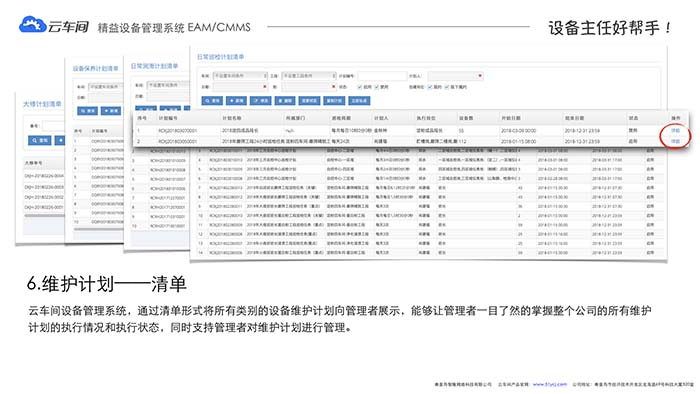Open the www.51ycj.com link in the footer
This screenshot has height=394, width=700.
(x=550, y=384)
